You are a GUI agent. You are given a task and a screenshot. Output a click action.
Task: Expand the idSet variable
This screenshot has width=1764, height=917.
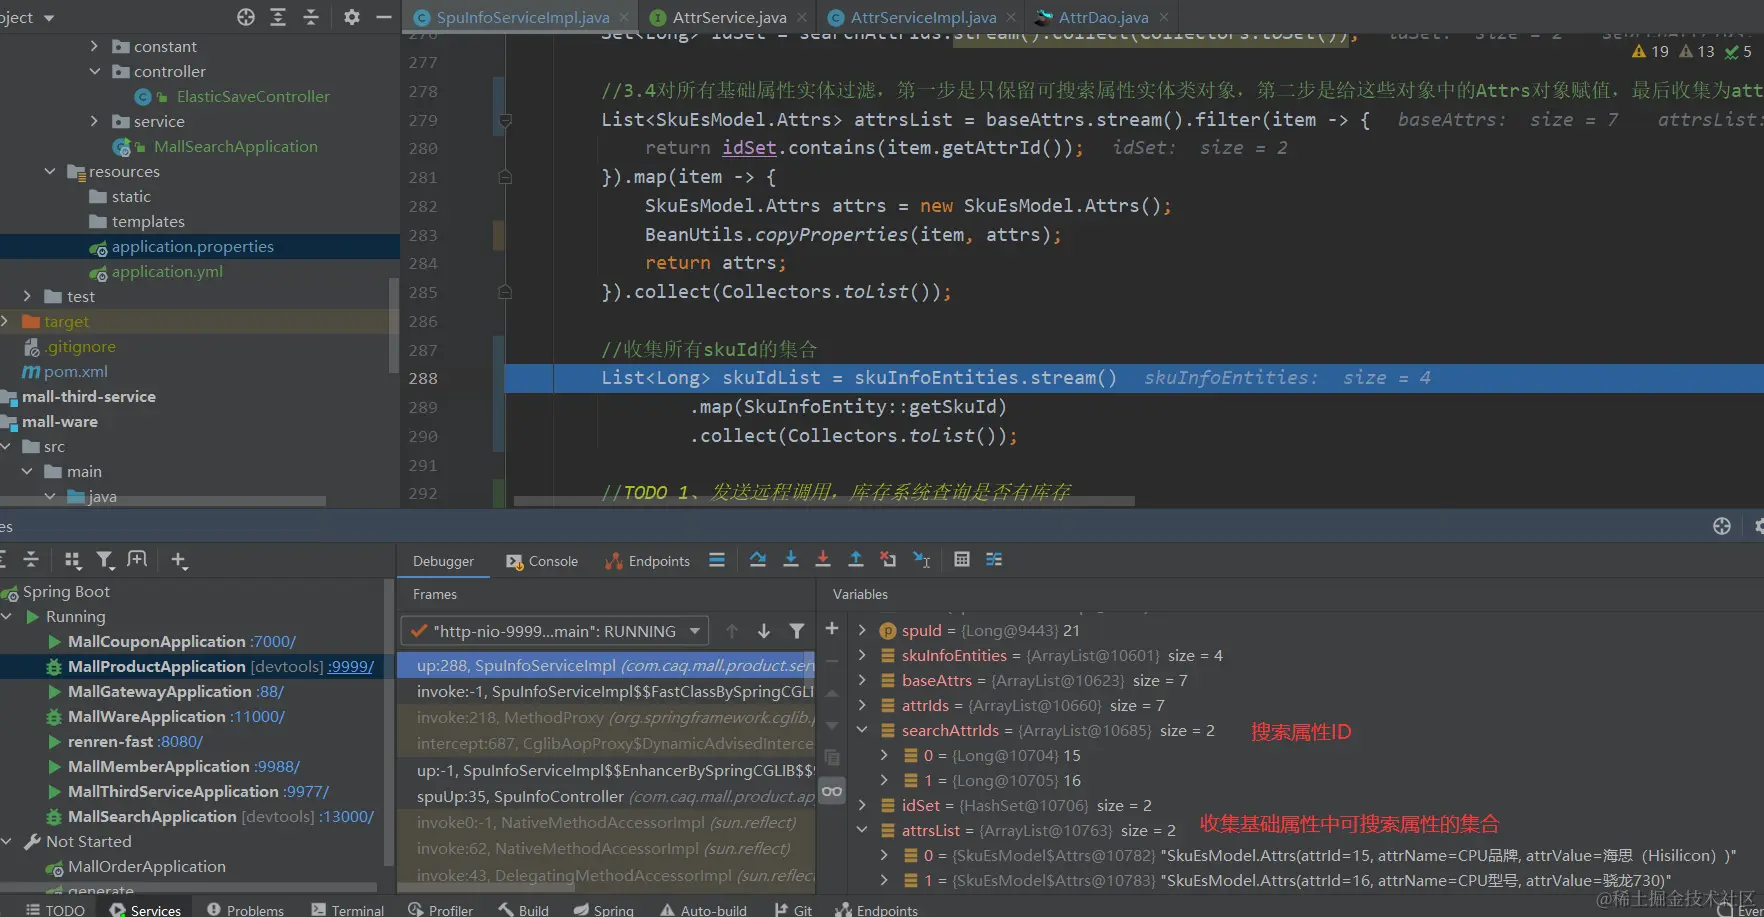click(862, 805)
